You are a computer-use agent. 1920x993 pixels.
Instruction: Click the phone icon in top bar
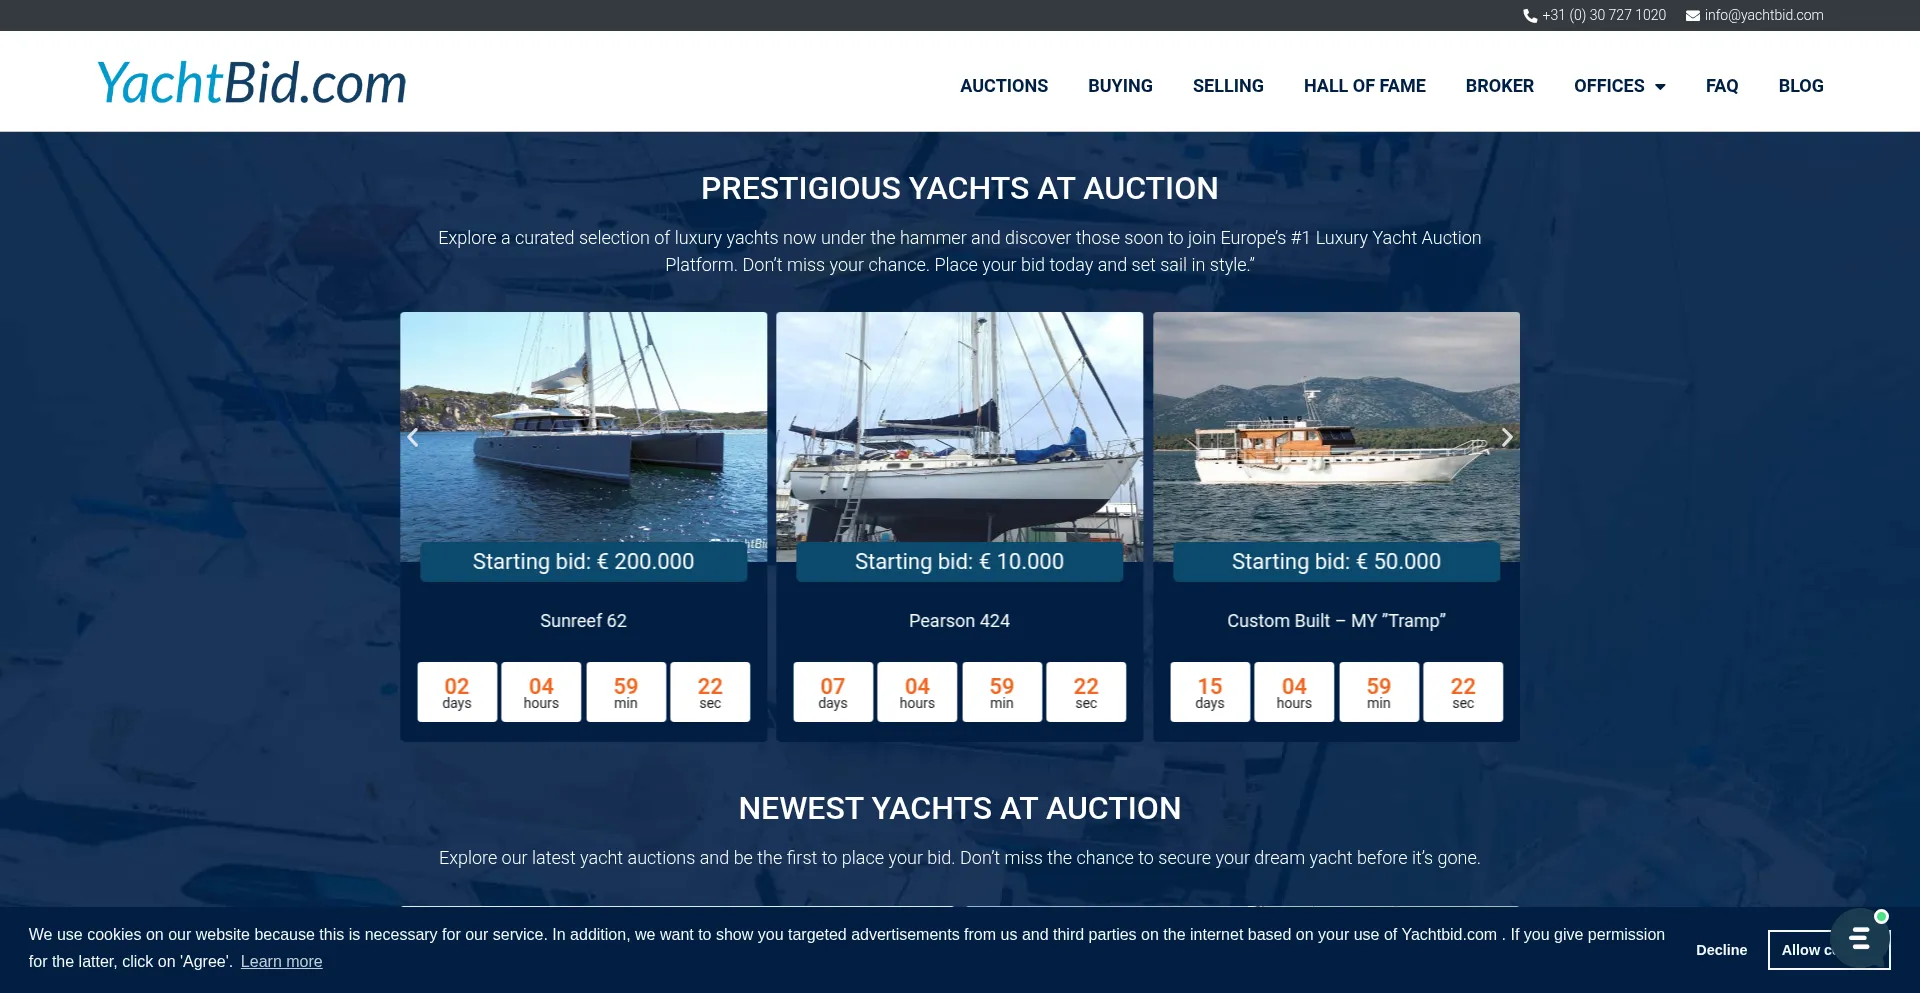pyautogui.click(x=1529, y=16)
